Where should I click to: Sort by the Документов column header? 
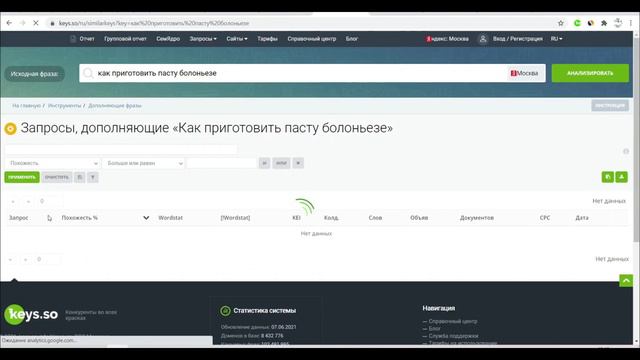477,218
